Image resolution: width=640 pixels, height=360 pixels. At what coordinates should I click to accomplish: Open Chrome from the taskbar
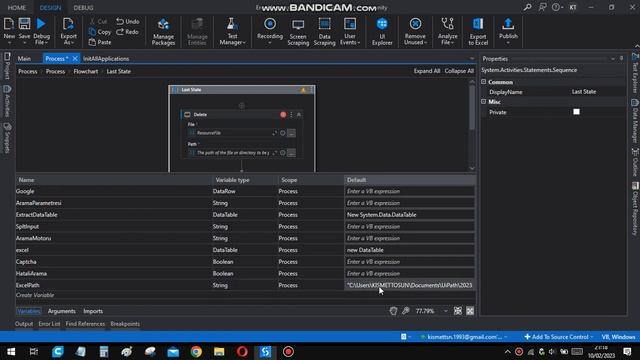pos(196,351)
